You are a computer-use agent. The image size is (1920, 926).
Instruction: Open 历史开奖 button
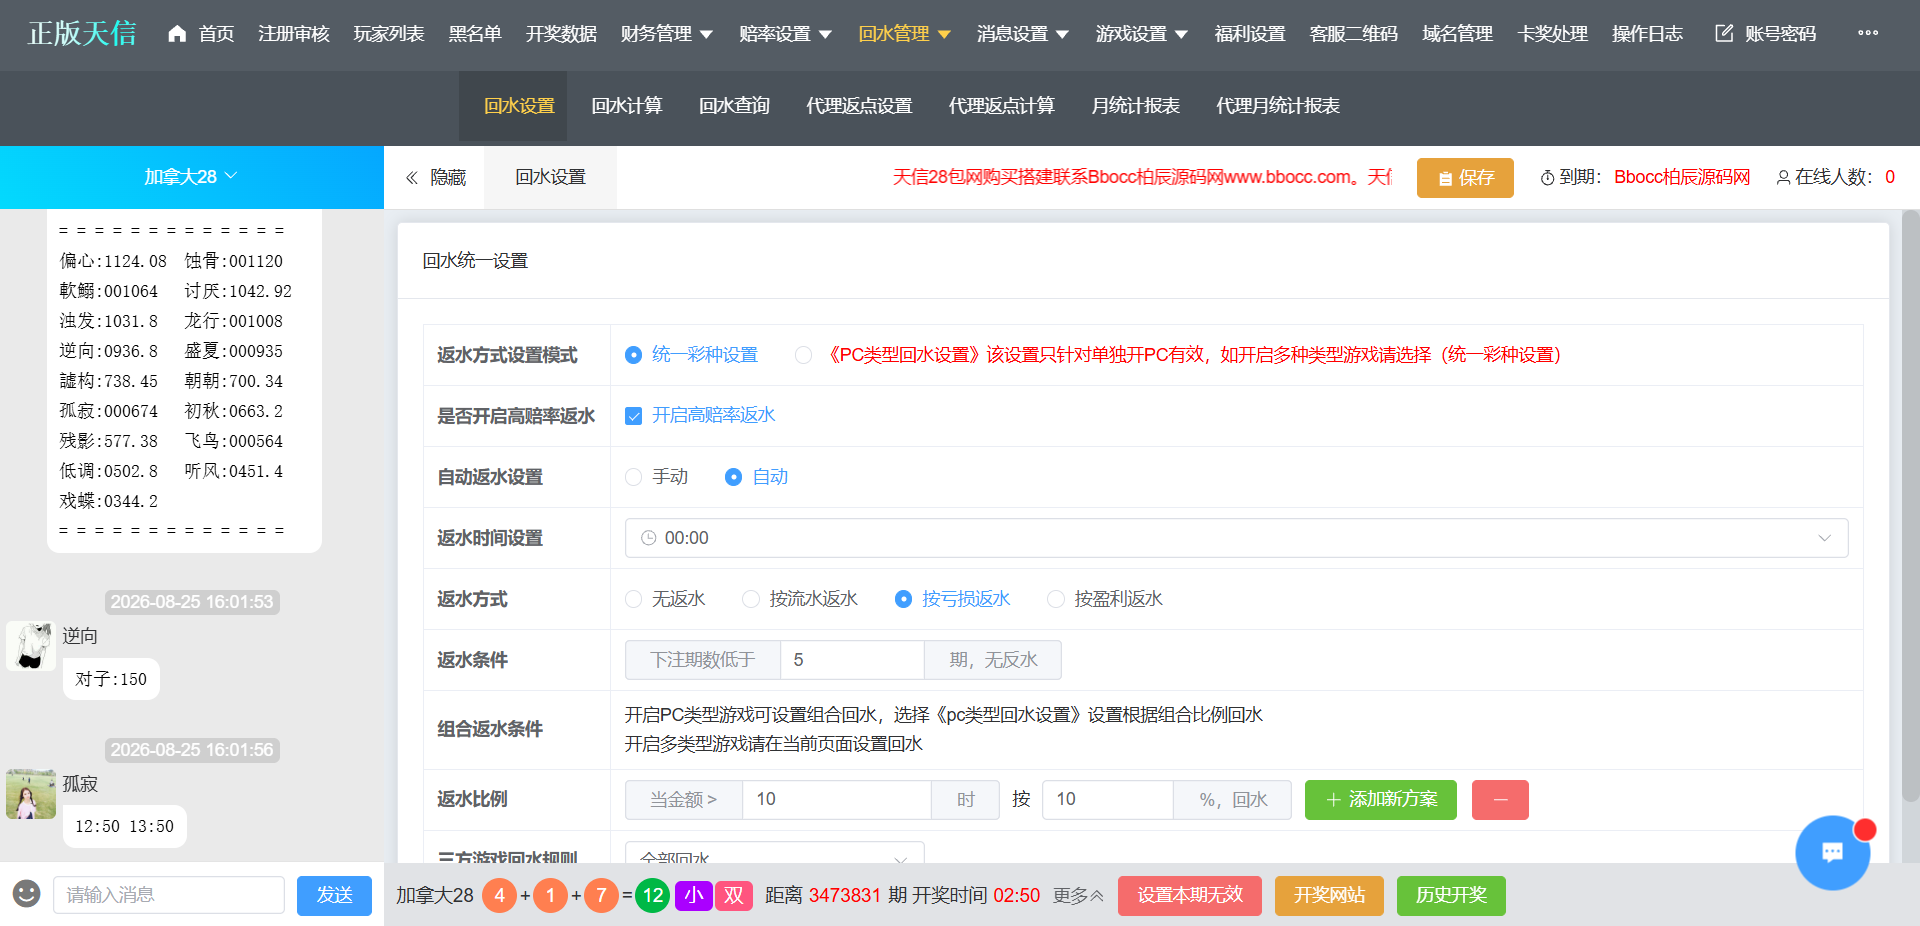[1451, 895]
